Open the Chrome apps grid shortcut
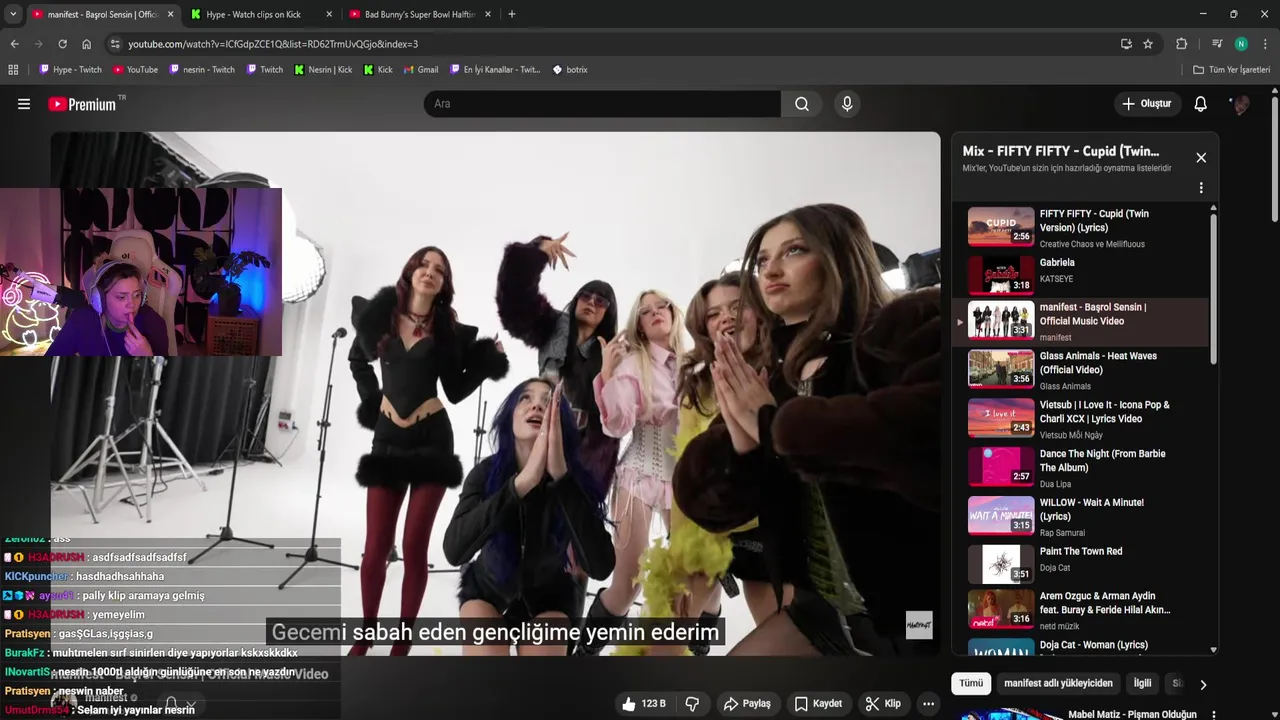The image size is (1280, 720). tap(13, 70)
